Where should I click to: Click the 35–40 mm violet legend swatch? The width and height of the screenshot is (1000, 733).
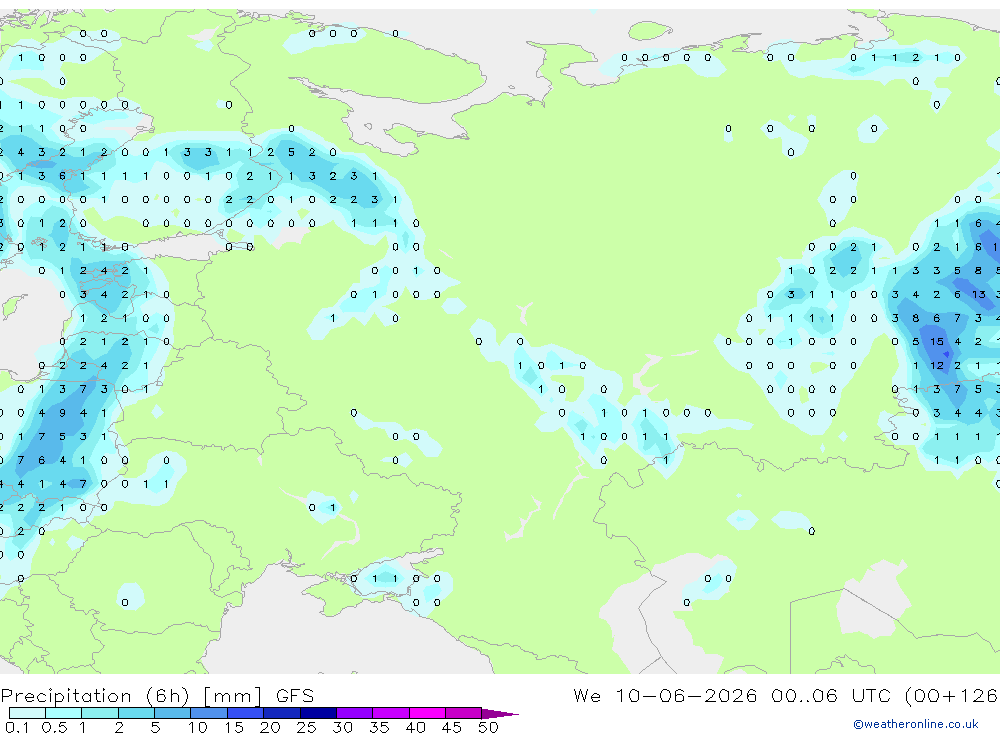391,713
